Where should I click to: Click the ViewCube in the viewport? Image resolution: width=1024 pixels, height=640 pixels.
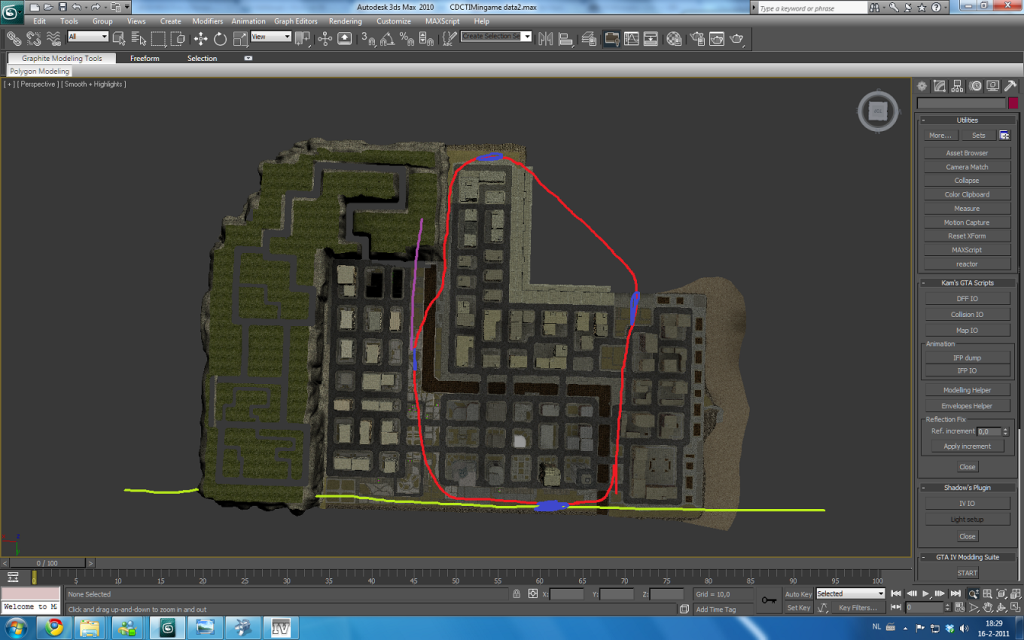[878, 111]
